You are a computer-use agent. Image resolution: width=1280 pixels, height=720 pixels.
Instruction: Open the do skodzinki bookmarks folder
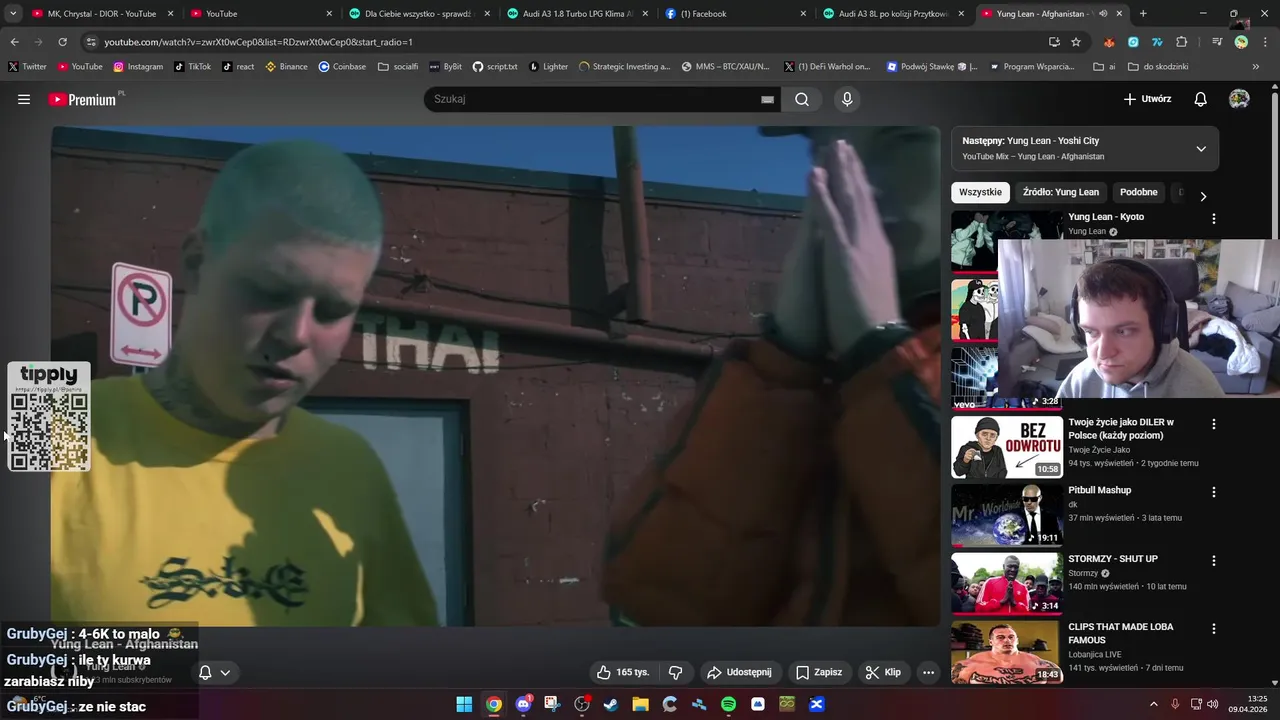1158,67
